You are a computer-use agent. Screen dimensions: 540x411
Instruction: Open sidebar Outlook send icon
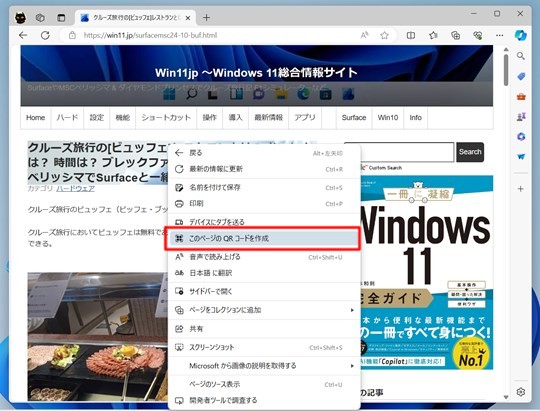point(521,157)
